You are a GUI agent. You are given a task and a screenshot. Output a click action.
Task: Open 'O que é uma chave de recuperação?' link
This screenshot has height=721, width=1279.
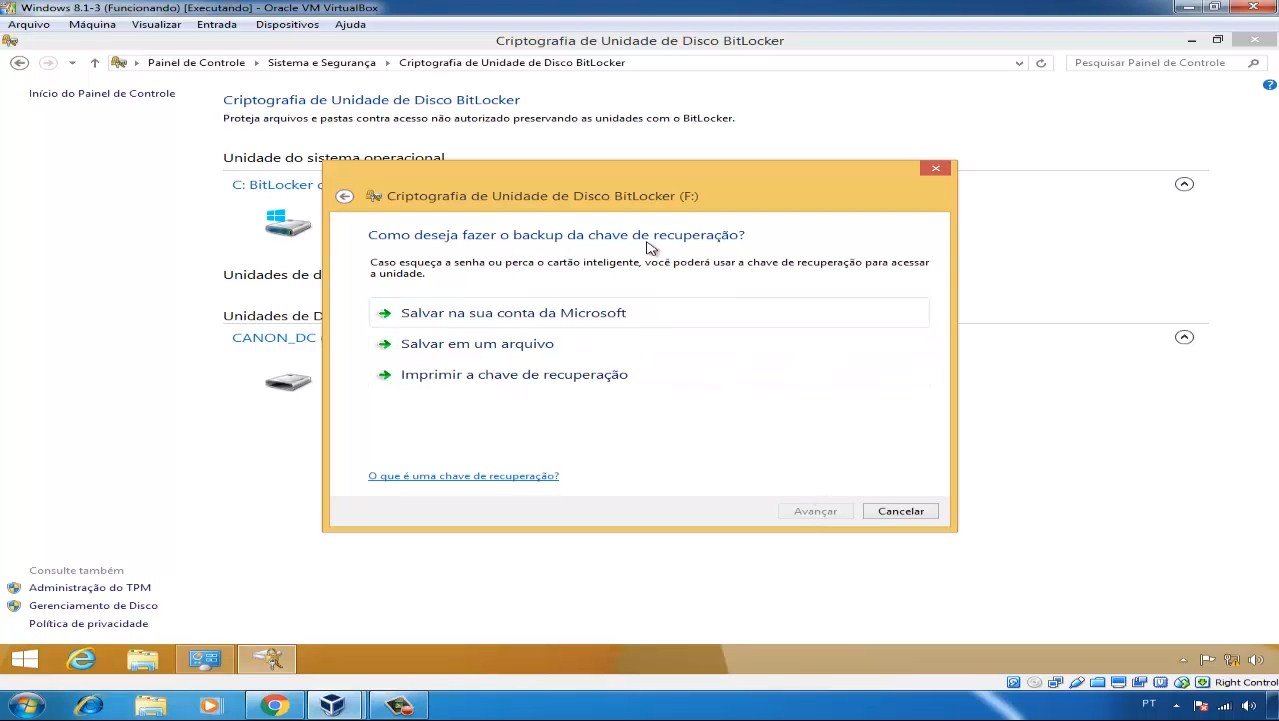tap(463, 476)
